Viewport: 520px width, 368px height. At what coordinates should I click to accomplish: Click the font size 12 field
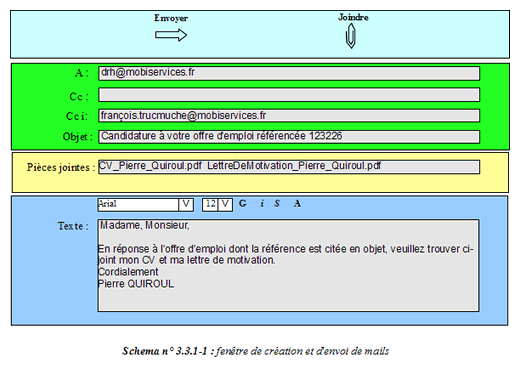pyautogui.click(x=210, y=205)
